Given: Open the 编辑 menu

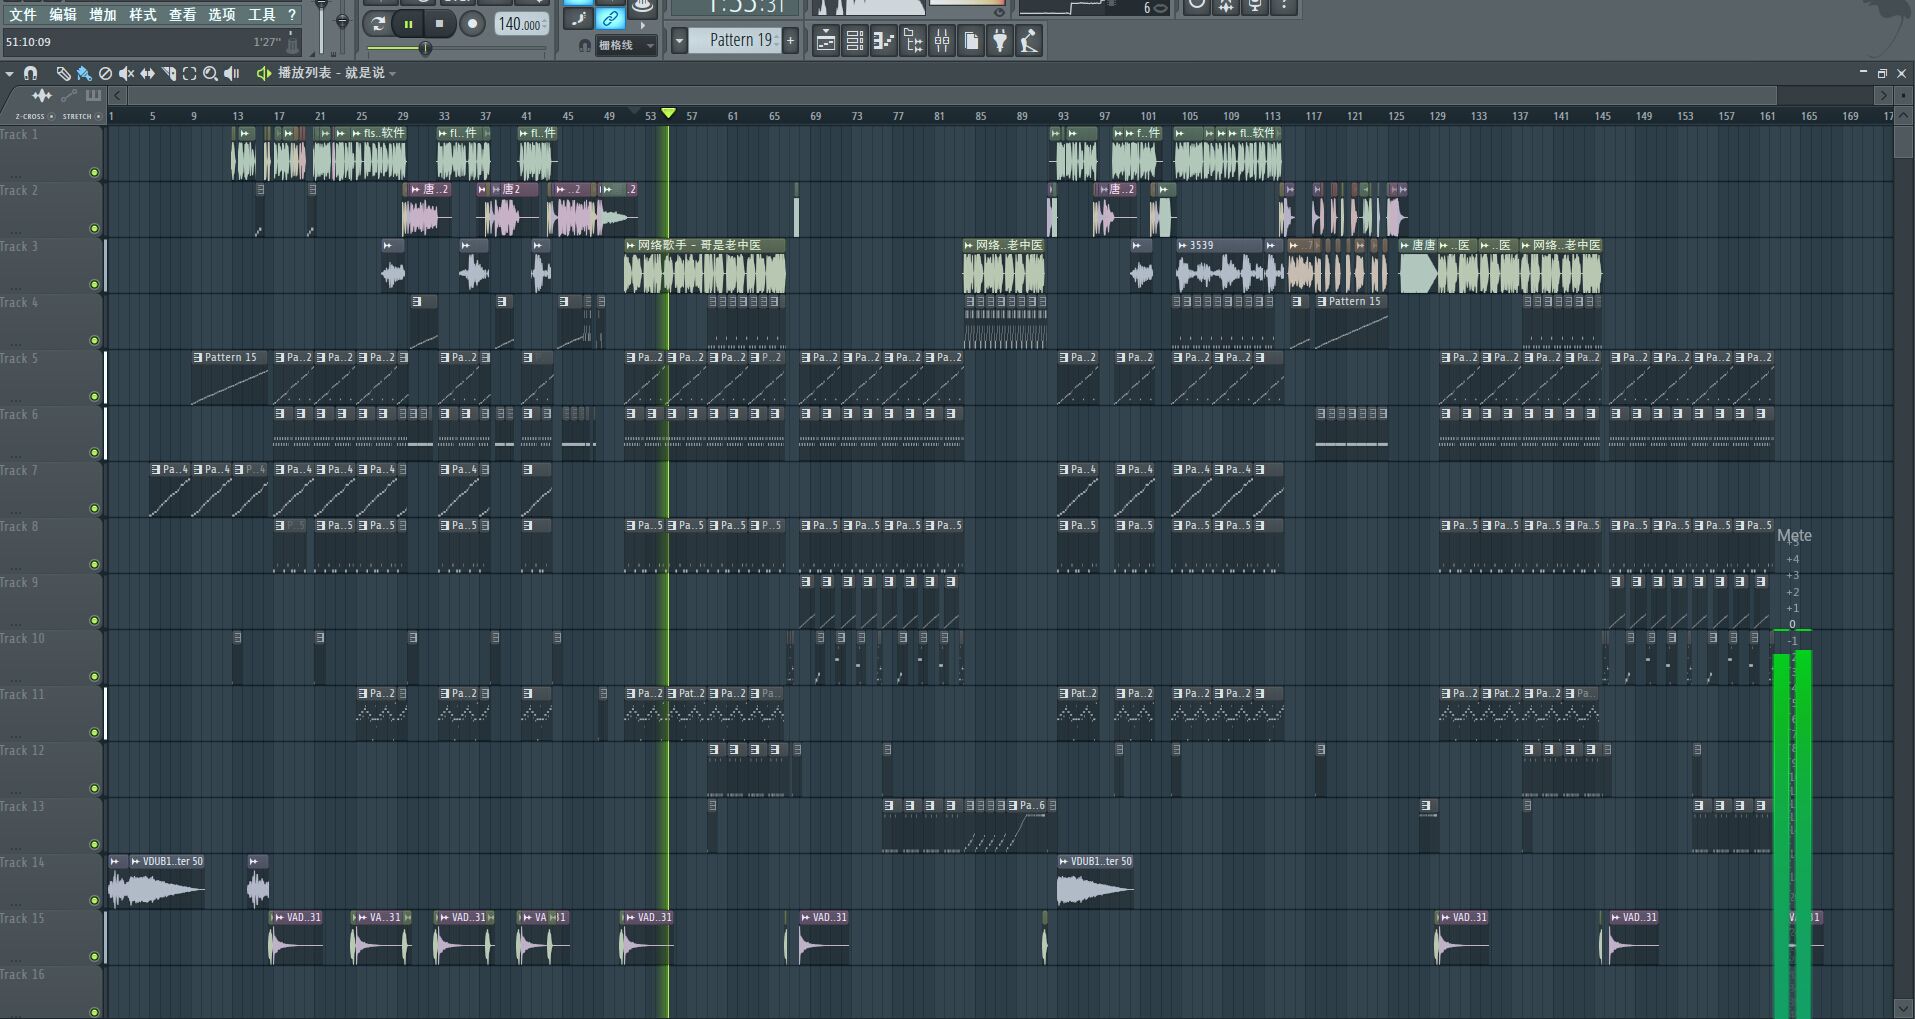Looking at the screenshot, I should [x=63, y=14].
